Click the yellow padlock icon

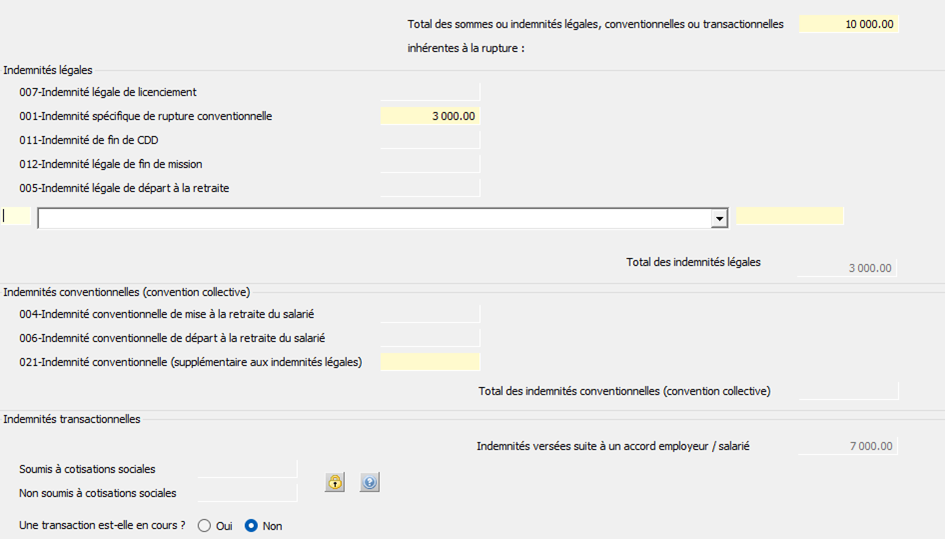click(x=335, y=482)
